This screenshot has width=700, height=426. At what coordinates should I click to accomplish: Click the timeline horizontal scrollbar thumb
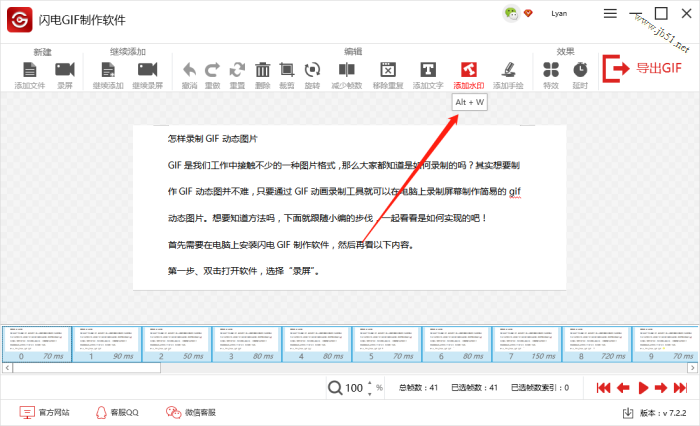pos(87,368)
